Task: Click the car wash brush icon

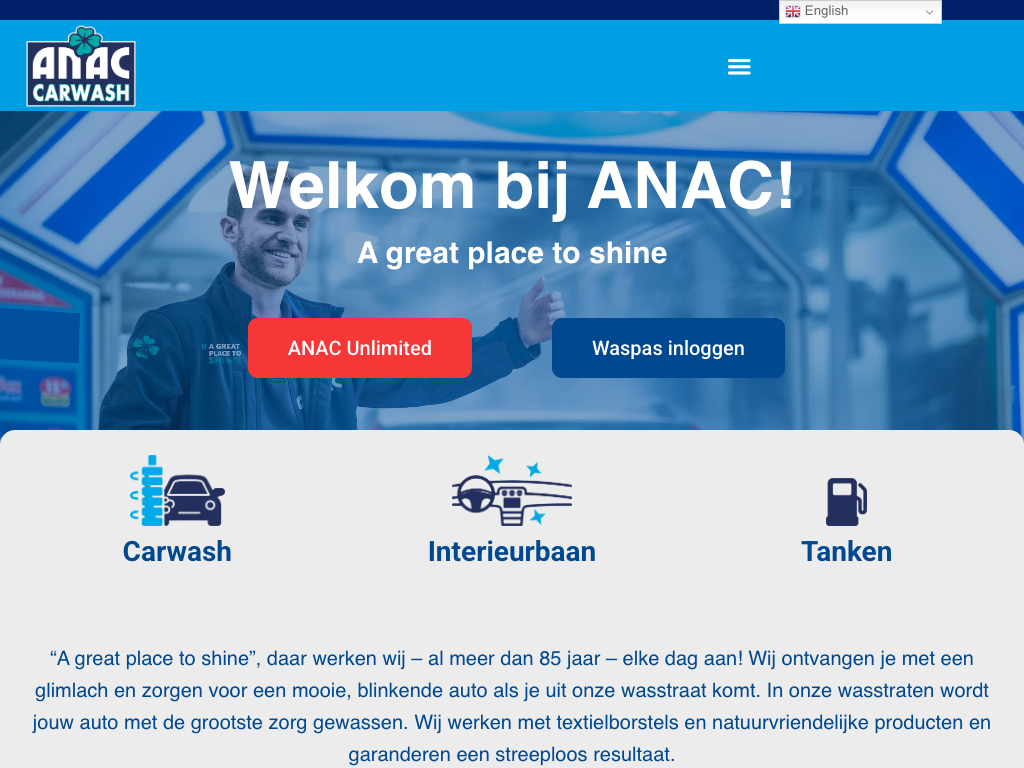Action: coord(177,490)
